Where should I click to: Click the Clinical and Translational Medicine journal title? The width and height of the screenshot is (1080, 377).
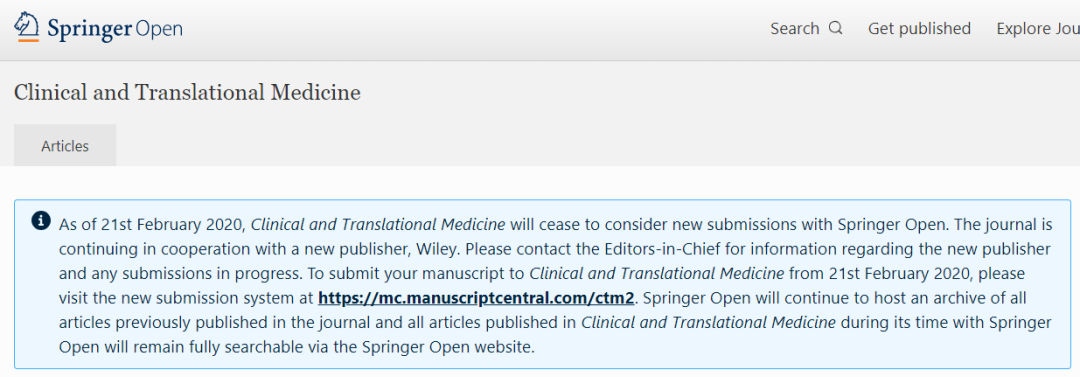point(187,92)
